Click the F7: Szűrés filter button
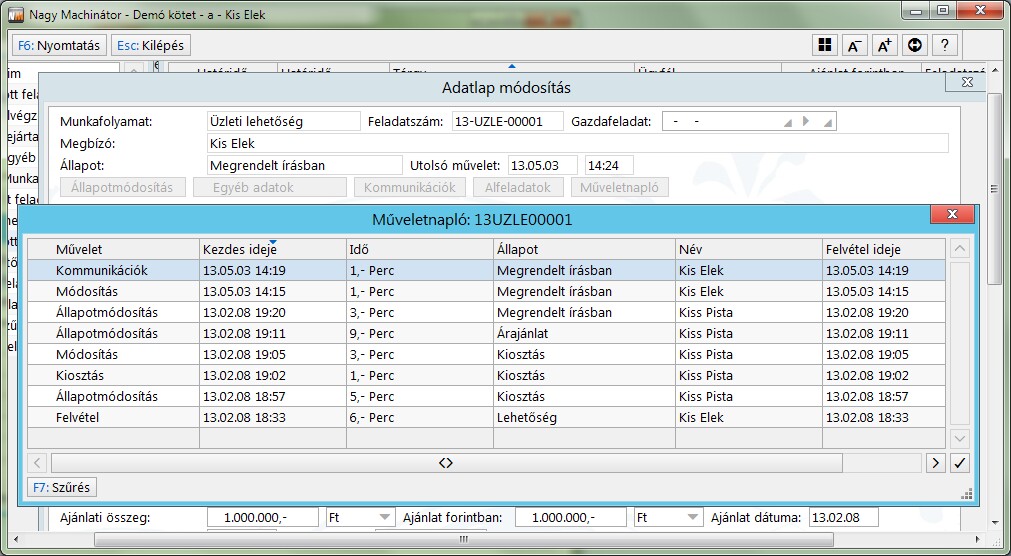 pyautogui.click(x=62, y=487)
